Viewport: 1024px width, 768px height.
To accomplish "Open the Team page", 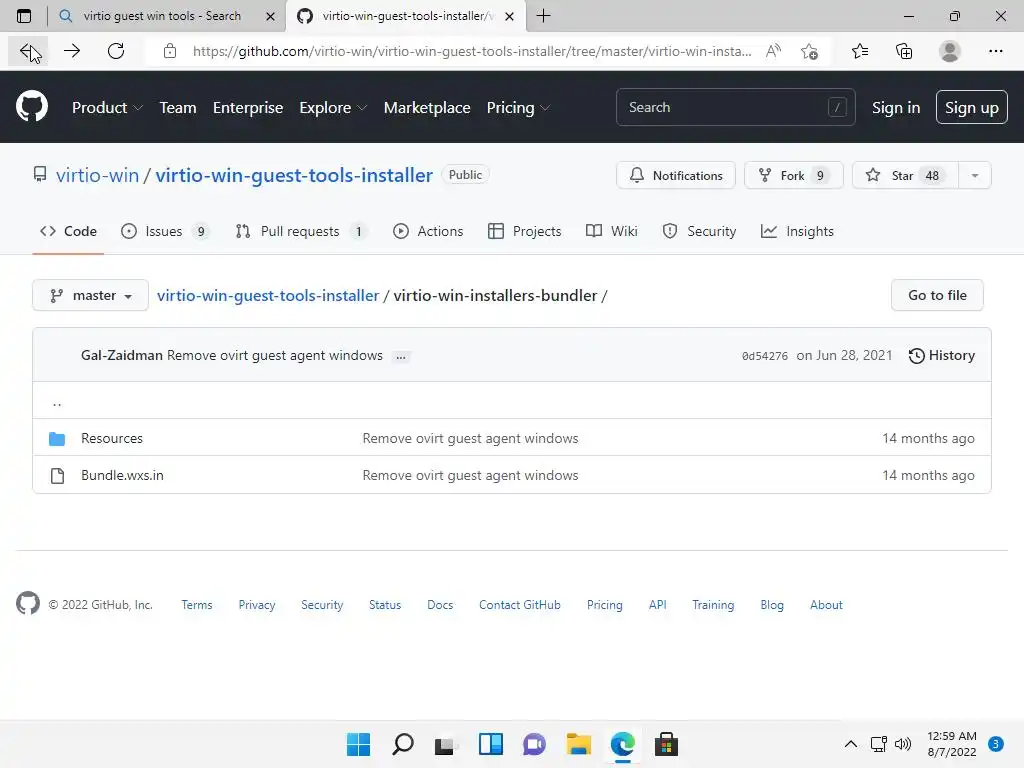I will click(178, 108).
